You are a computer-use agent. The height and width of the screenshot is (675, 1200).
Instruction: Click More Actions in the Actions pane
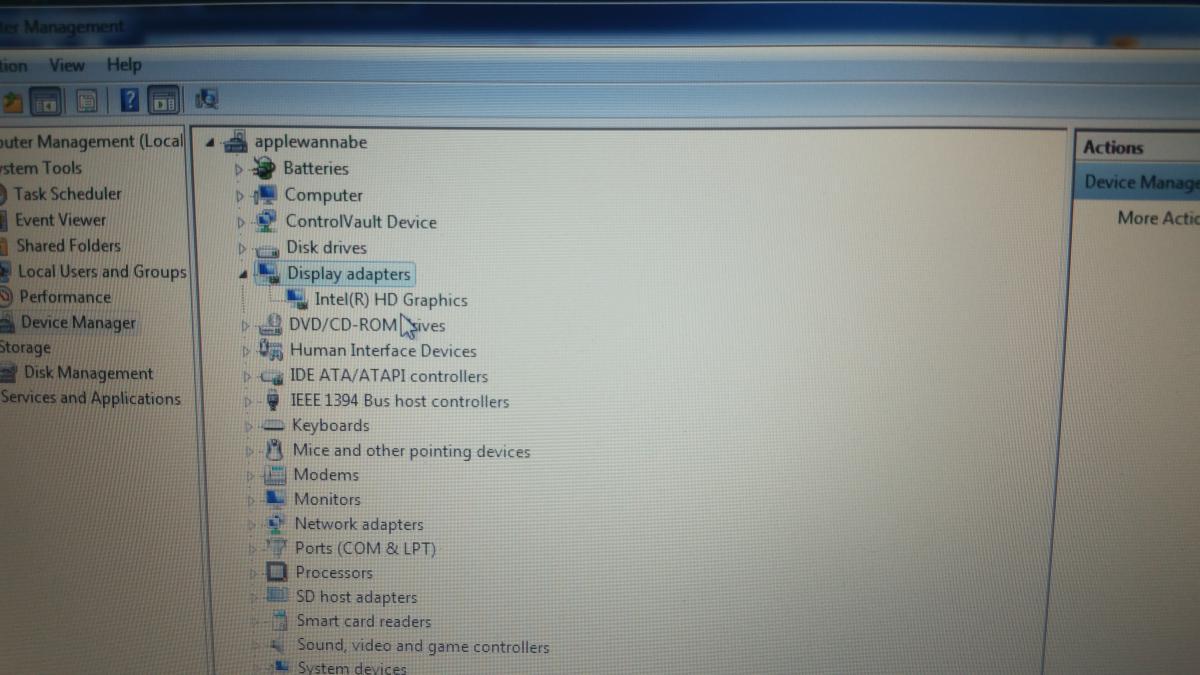pyautogui.click(x=1157, y=218)
